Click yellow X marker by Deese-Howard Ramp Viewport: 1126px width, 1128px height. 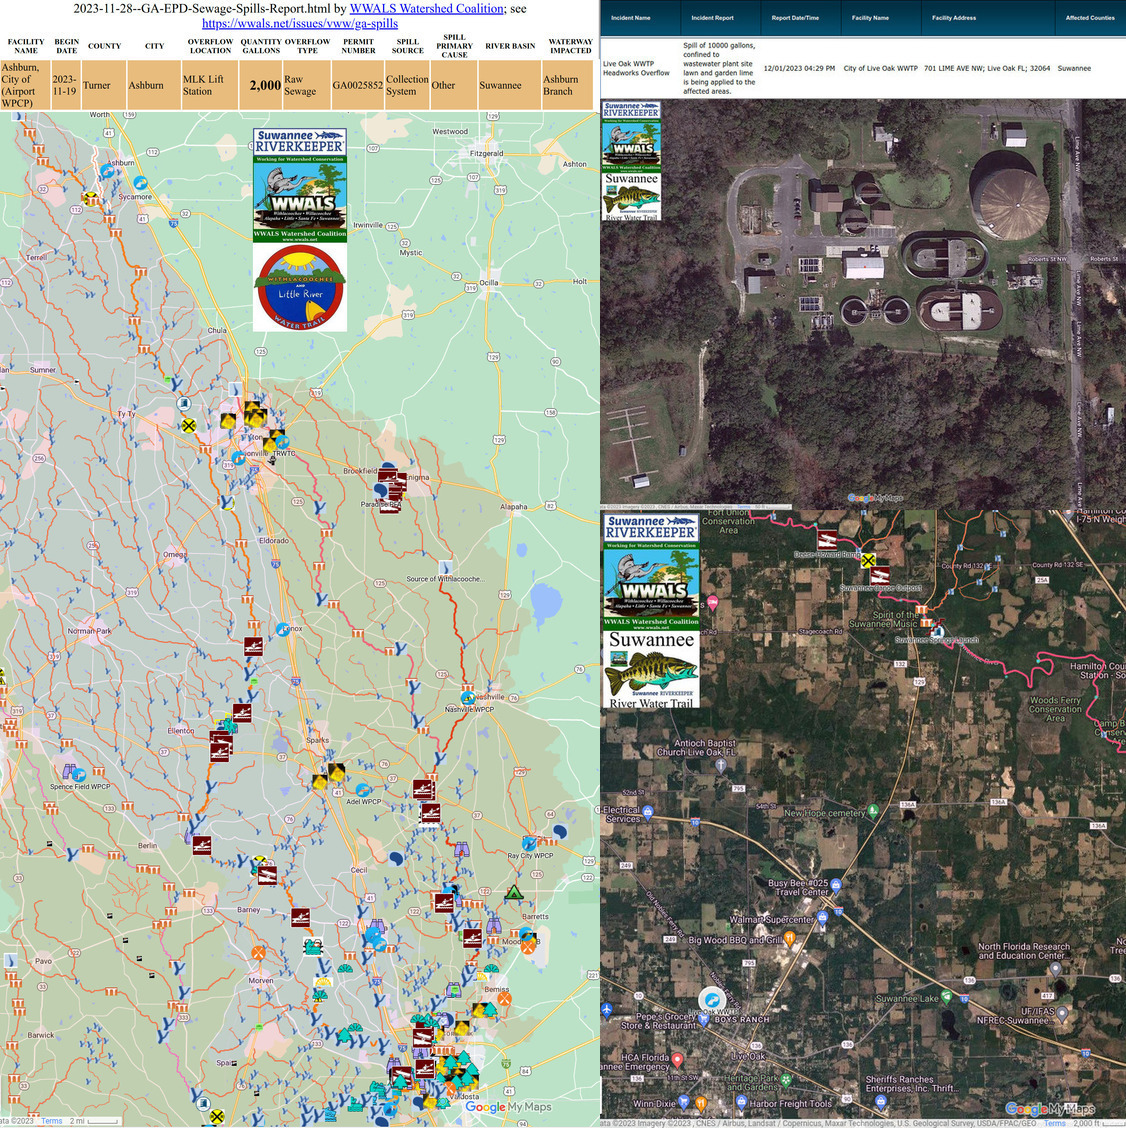click(x=868, y=560)
